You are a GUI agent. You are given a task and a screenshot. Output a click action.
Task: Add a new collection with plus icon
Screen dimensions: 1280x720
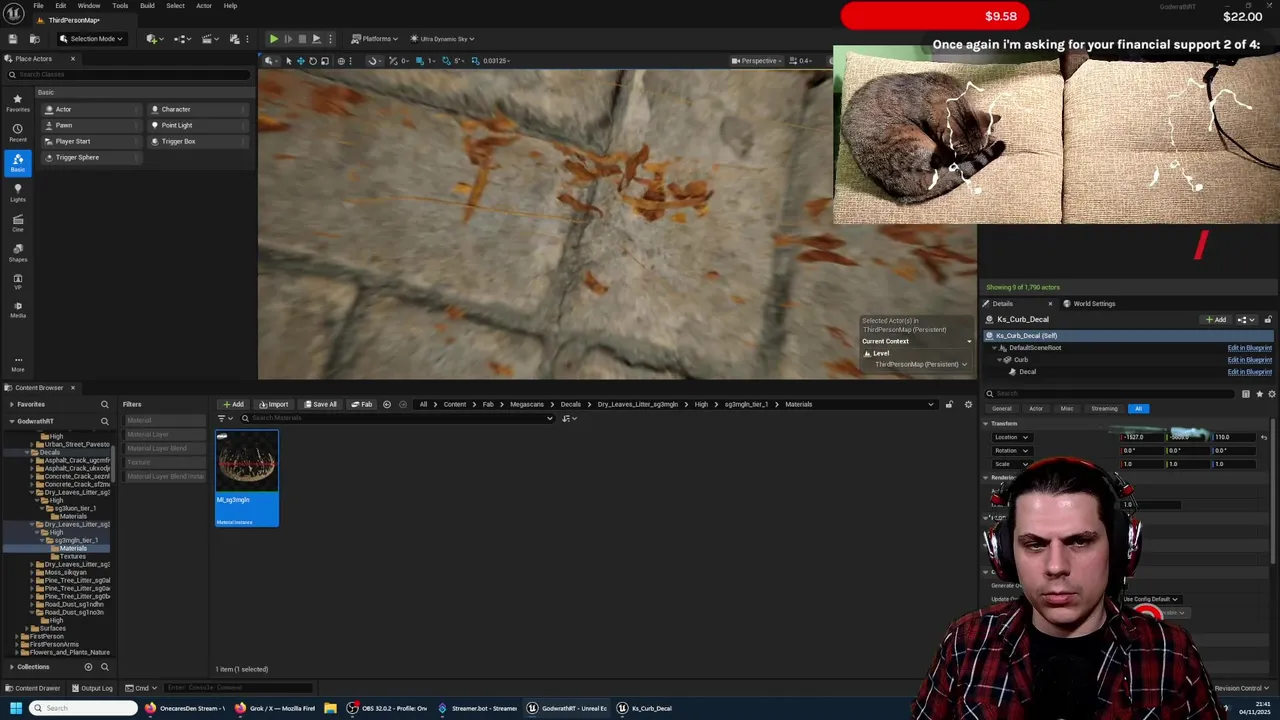pos(88,667)
